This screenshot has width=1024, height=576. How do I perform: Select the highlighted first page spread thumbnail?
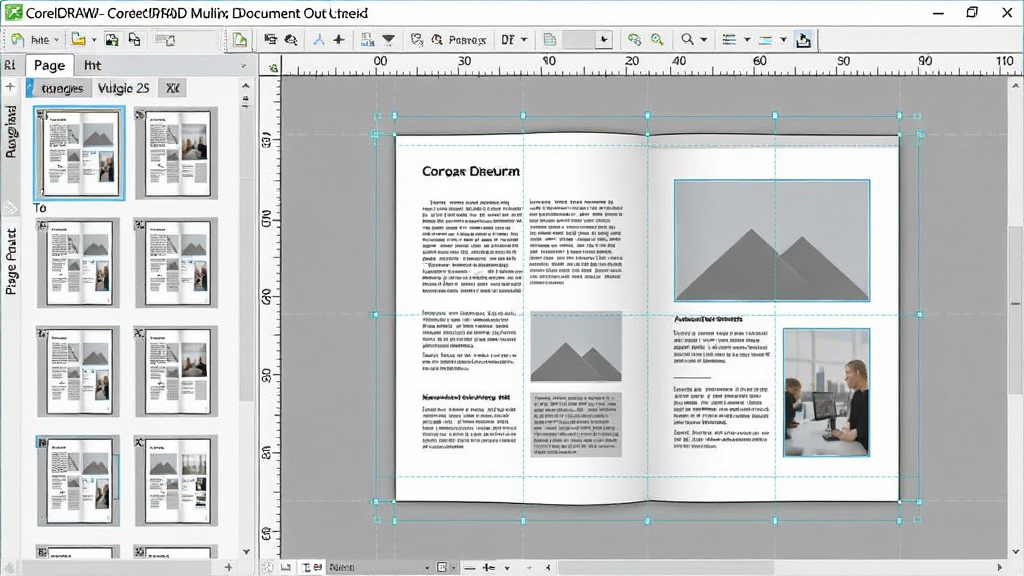coord(79,153)
